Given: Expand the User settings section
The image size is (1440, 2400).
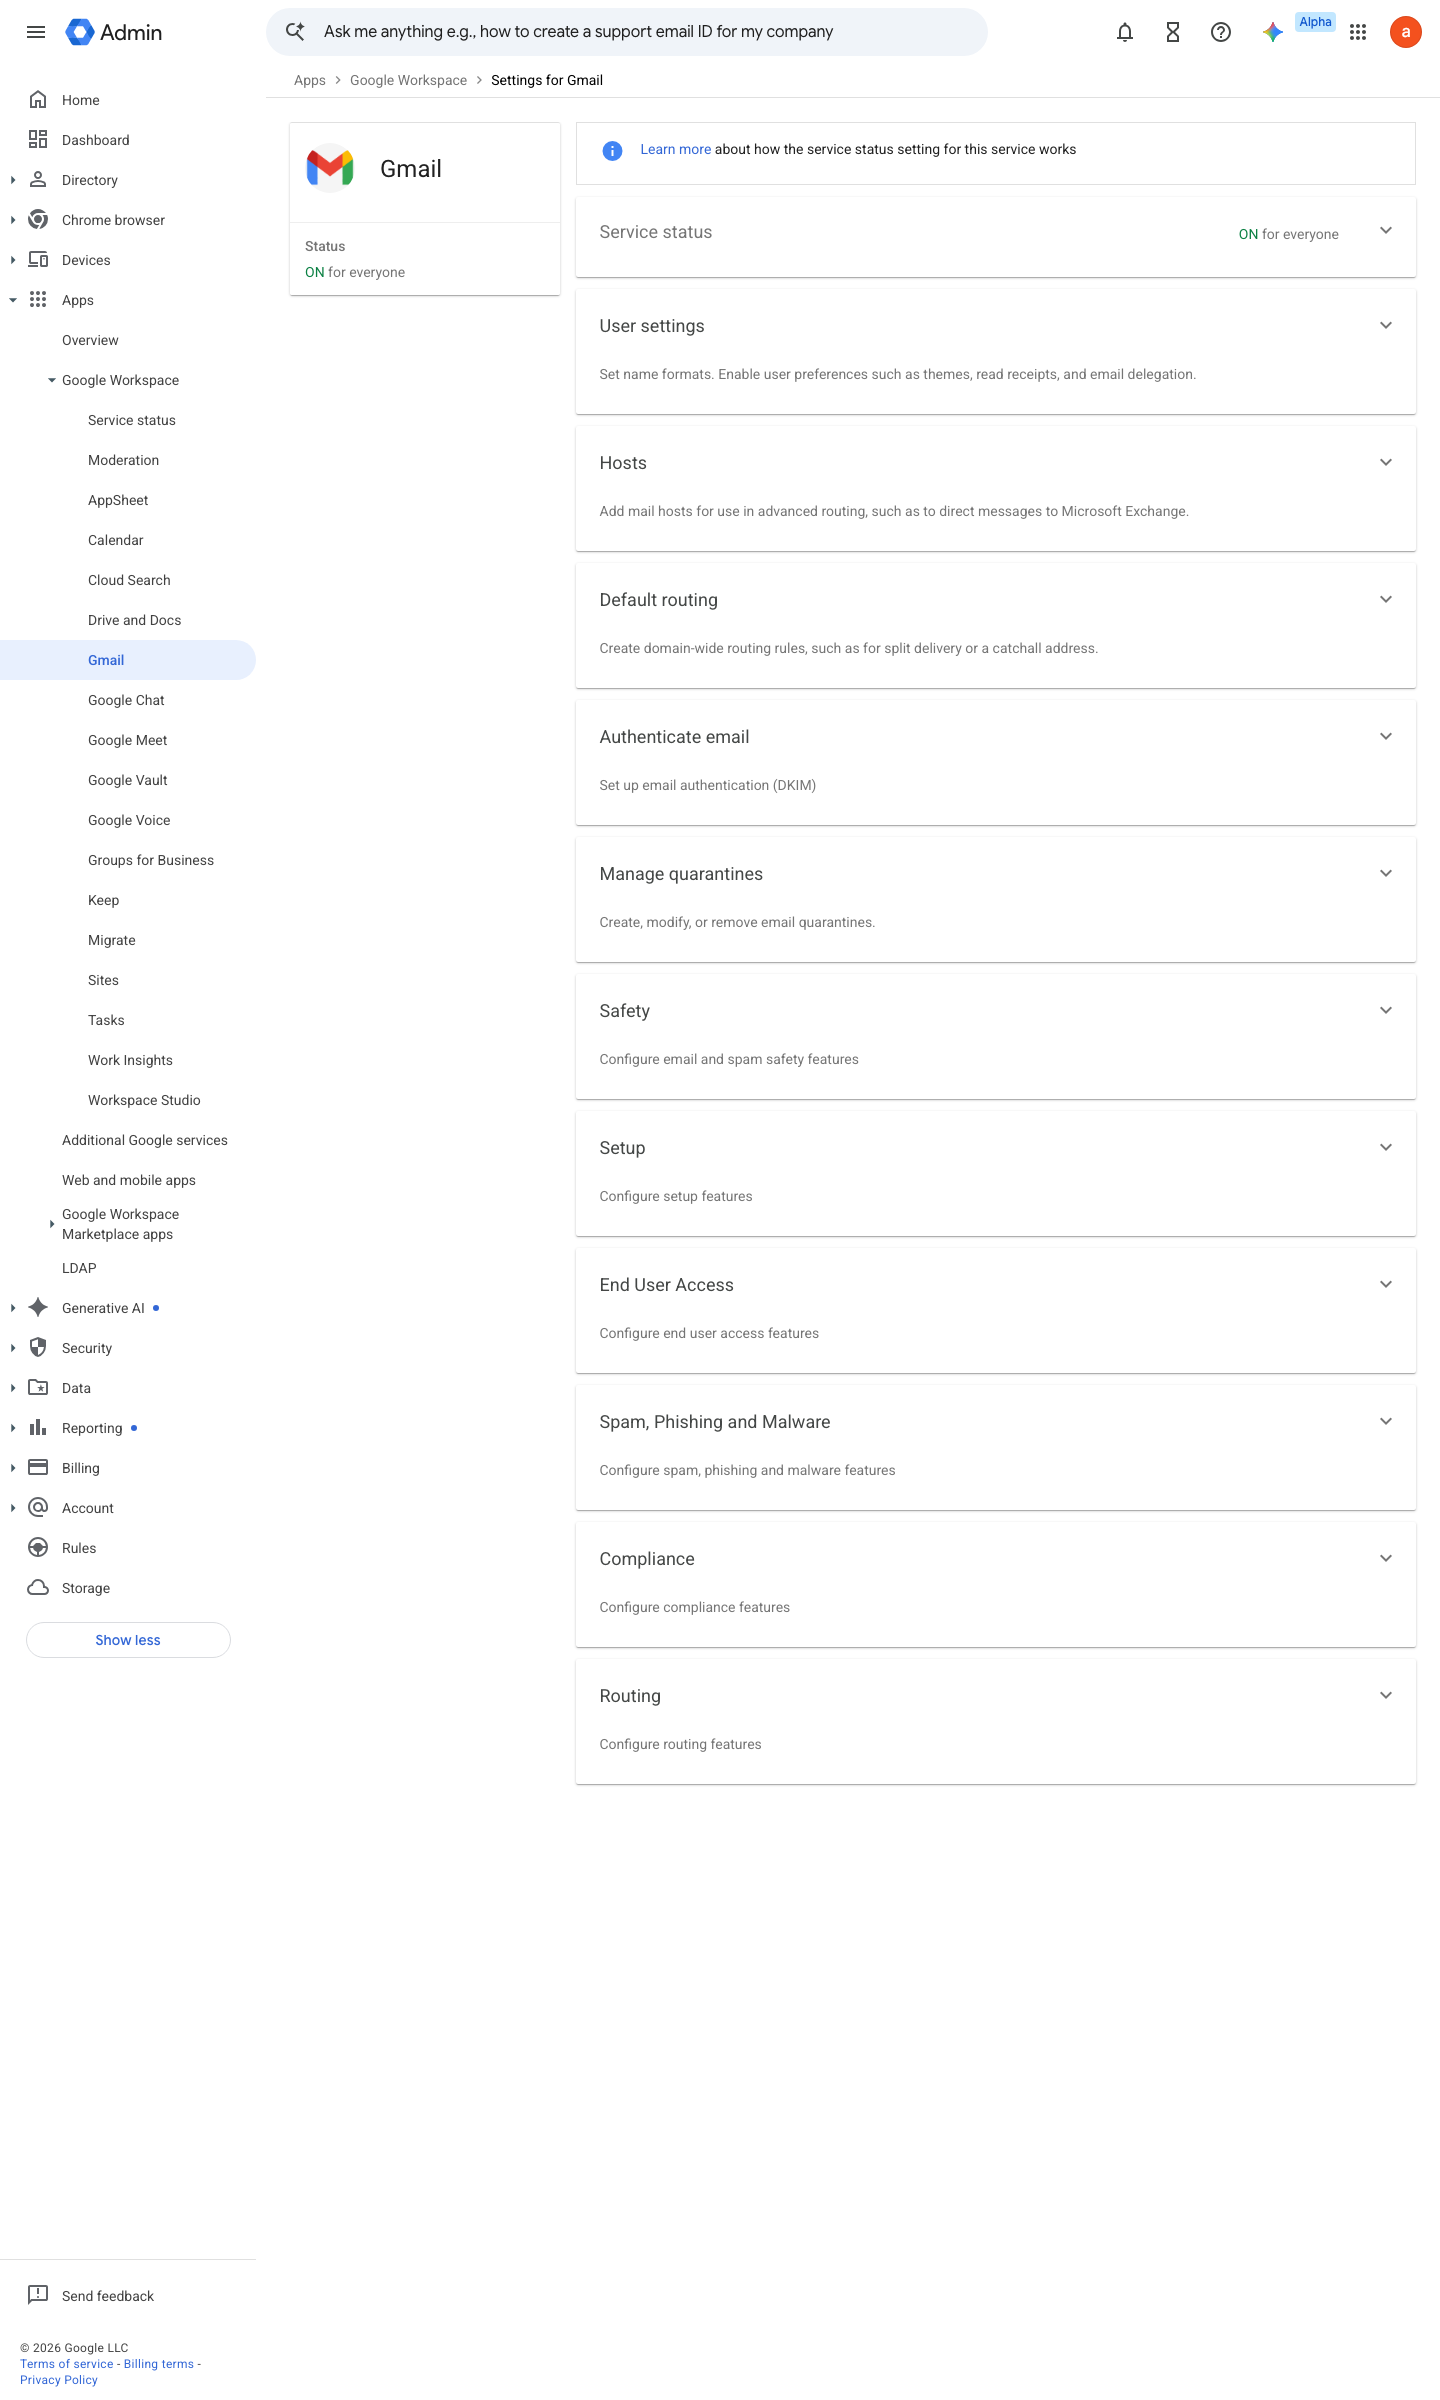Looking at the screenshot, I should 1386,326.
